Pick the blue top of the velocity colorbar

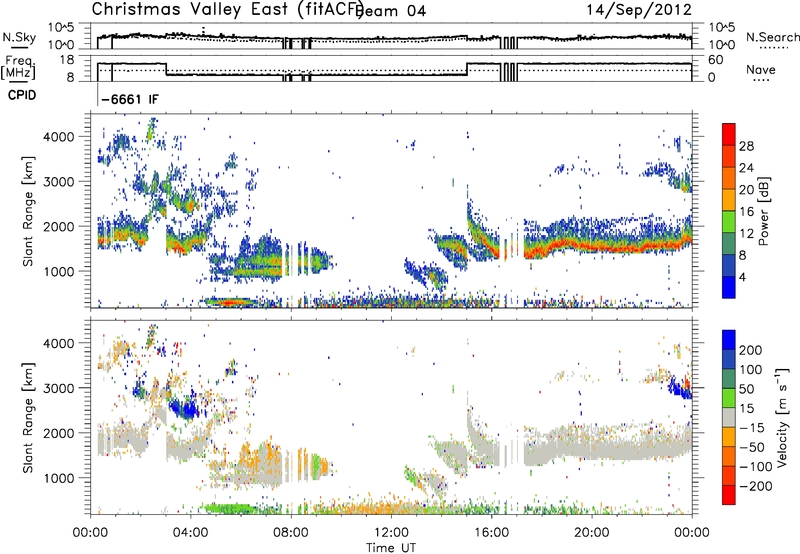pos(729,340)
